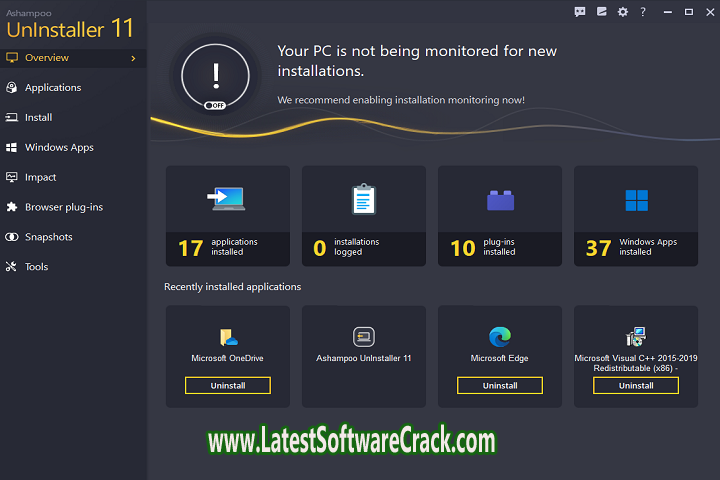This screenshot has width=720, height=480.
Task: Click the Browser plug-ins puzzle icon
Action: (x=12, y=208)
